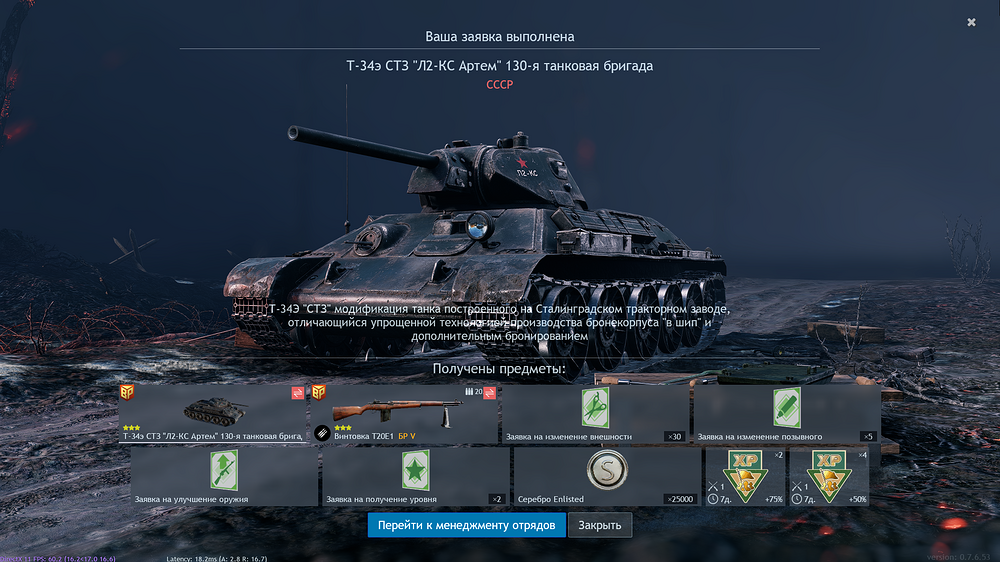This screenshot has height=562, width=1000.
Task: Click the Заявка на изменение позывного label
Action: [760, 437]
